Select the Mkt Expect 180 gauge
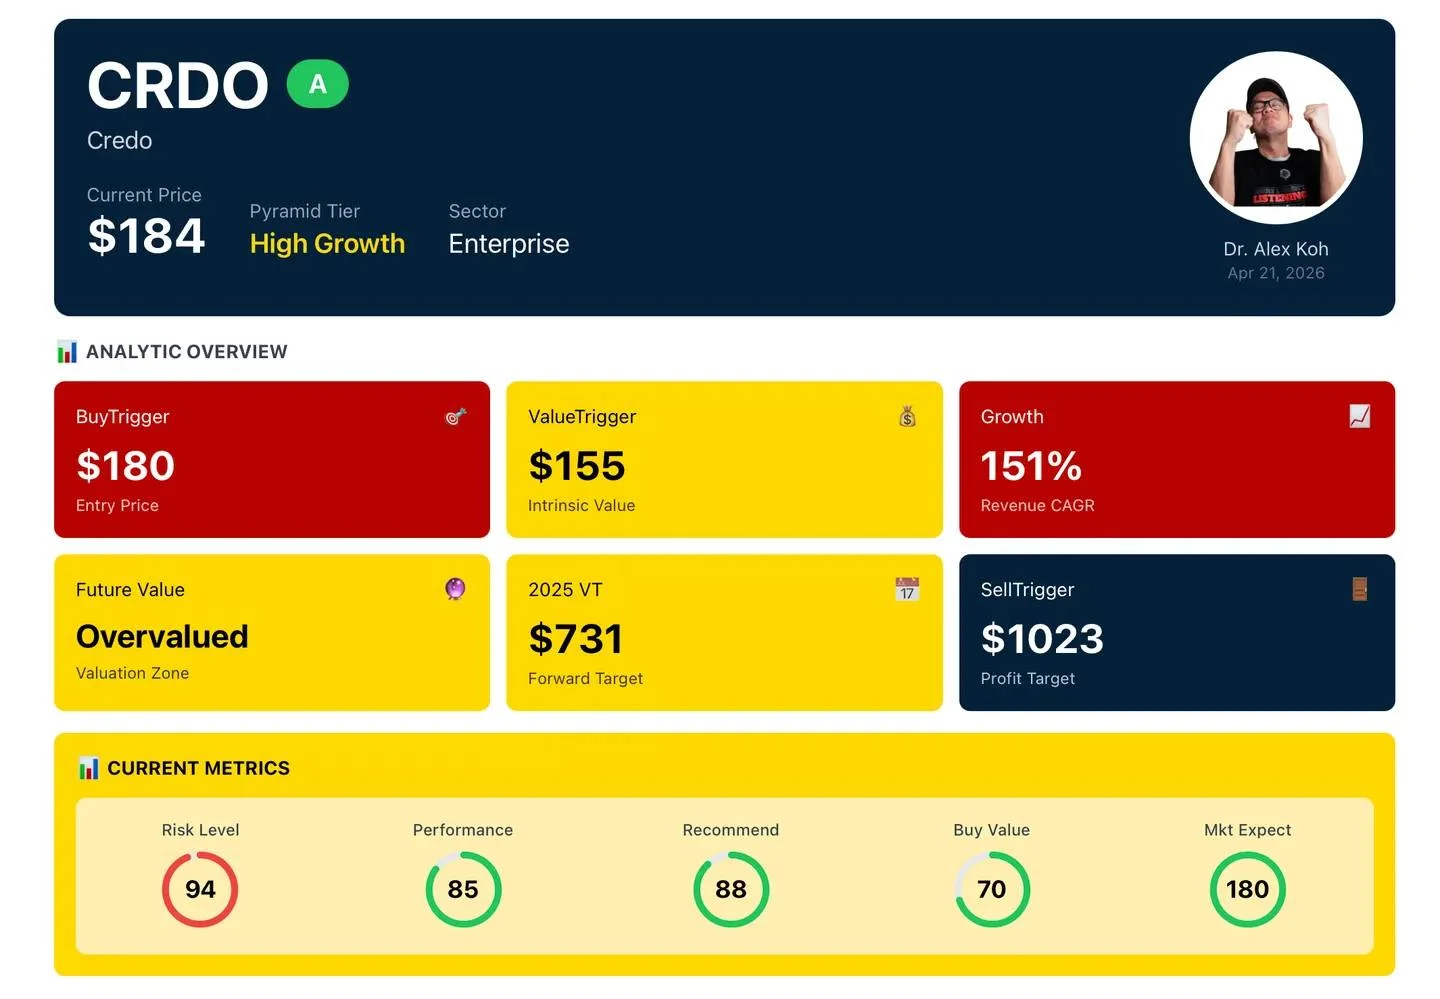The width and height of the screenshot is (1440, 999). tap(1248, 889)
